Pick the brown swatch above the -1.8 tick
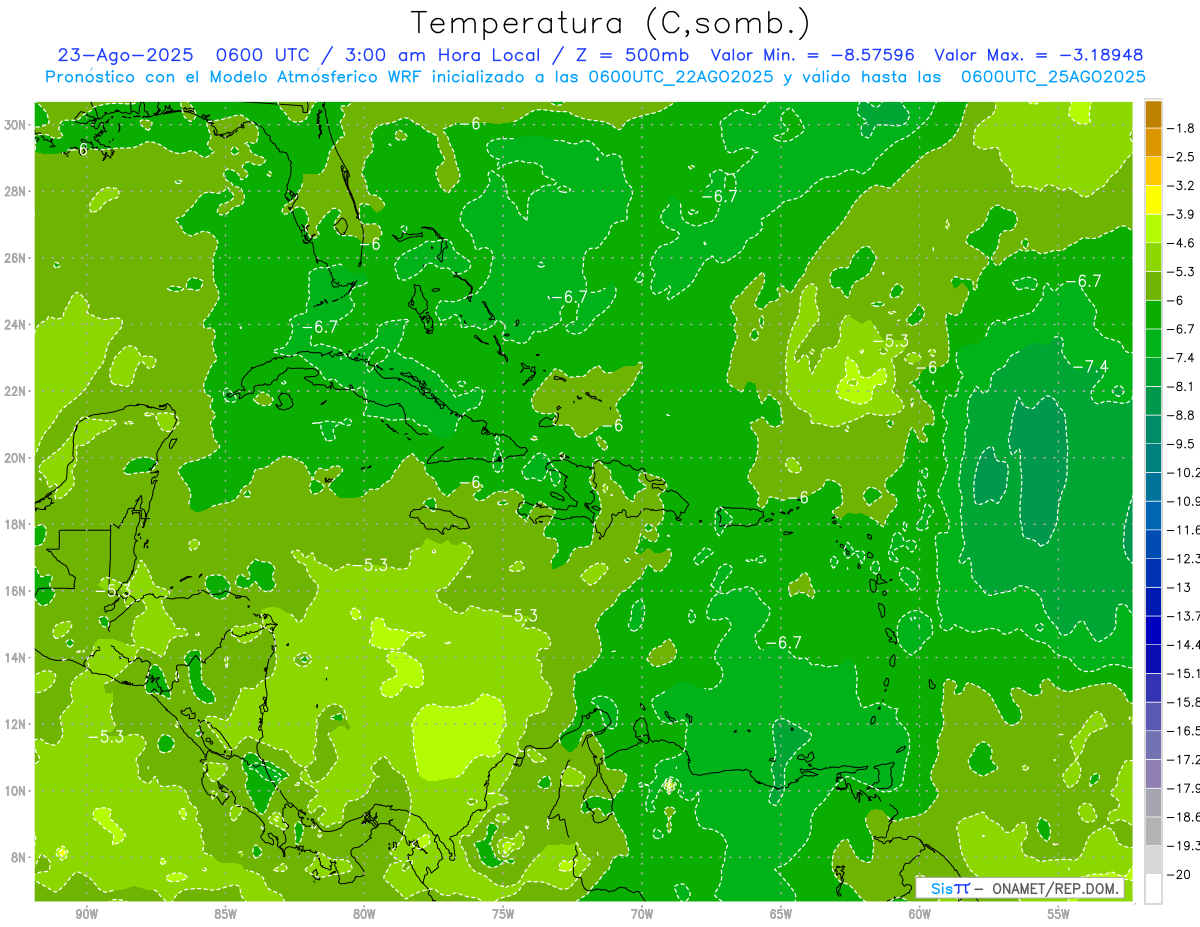The width and height of the screenshot is (1200, 927). tap(1153, 114)
